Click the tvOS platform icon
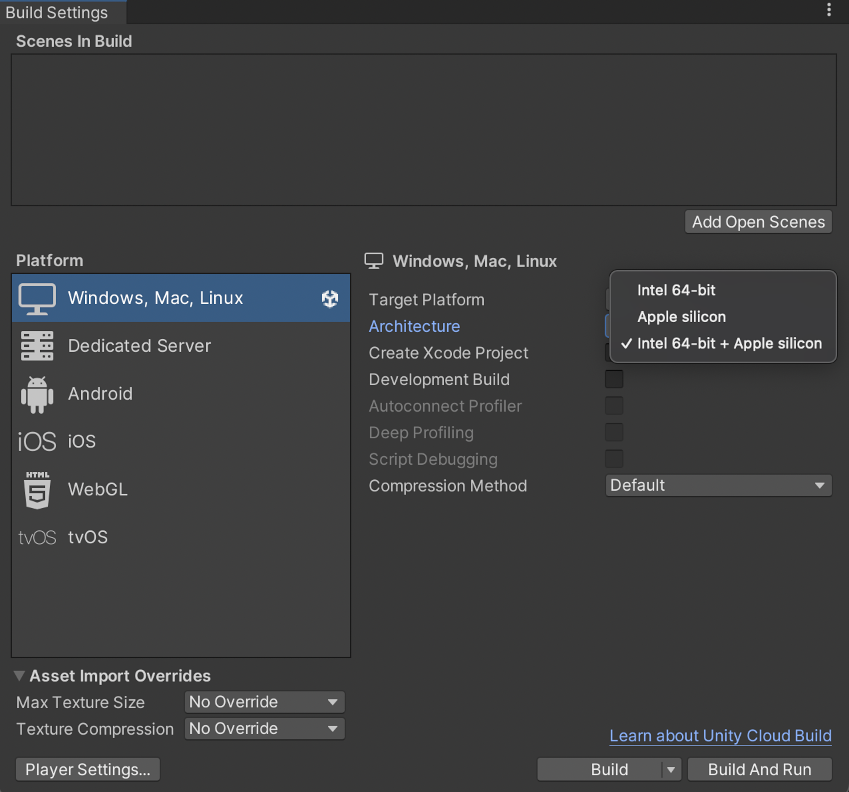The image size is (849, 792). point(37,538)
